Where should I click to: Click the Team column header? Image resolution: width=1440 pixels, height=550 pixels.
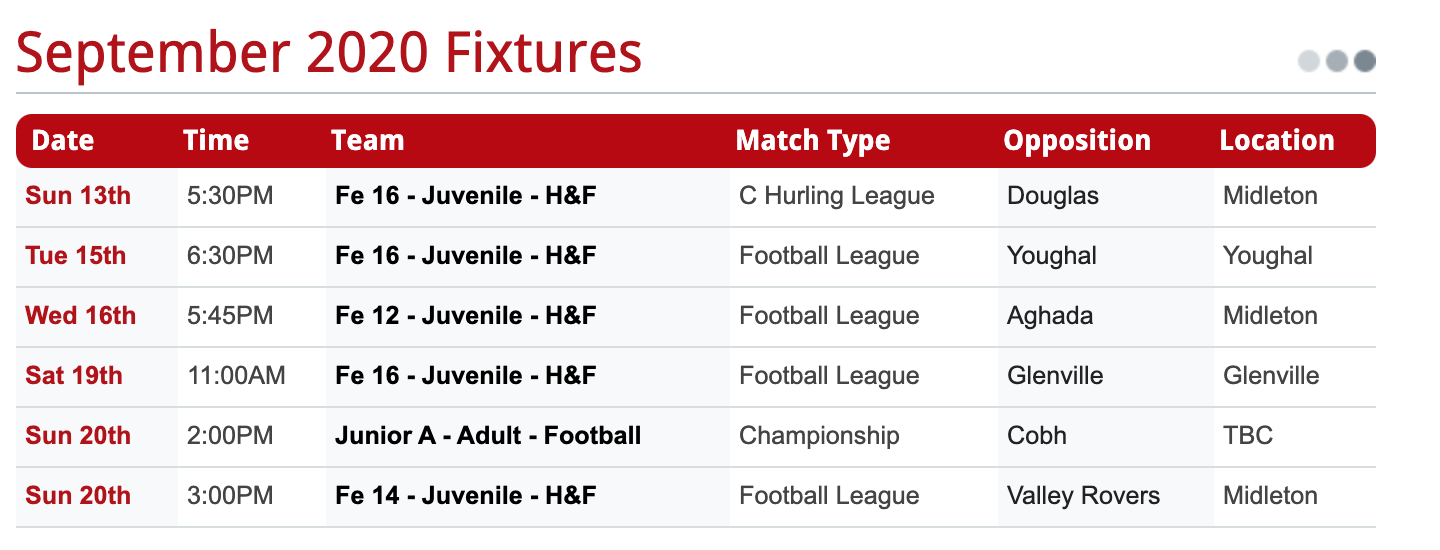pyautogui.click(x=368, y=140)
